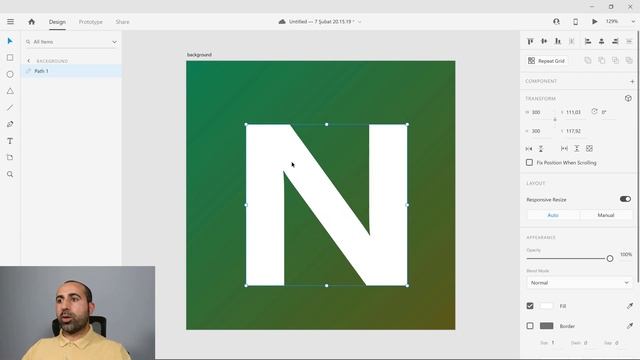640x360 pixels.
Task: Align selection to bottom edge
Action: tap(558, 41)
